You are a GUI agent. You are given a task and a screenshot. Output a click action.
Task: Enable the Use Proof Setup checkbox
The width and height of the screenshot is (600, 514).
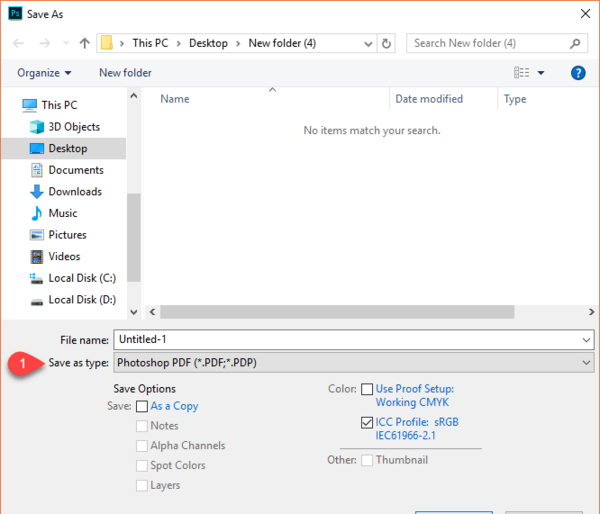[x=367, y=389]
